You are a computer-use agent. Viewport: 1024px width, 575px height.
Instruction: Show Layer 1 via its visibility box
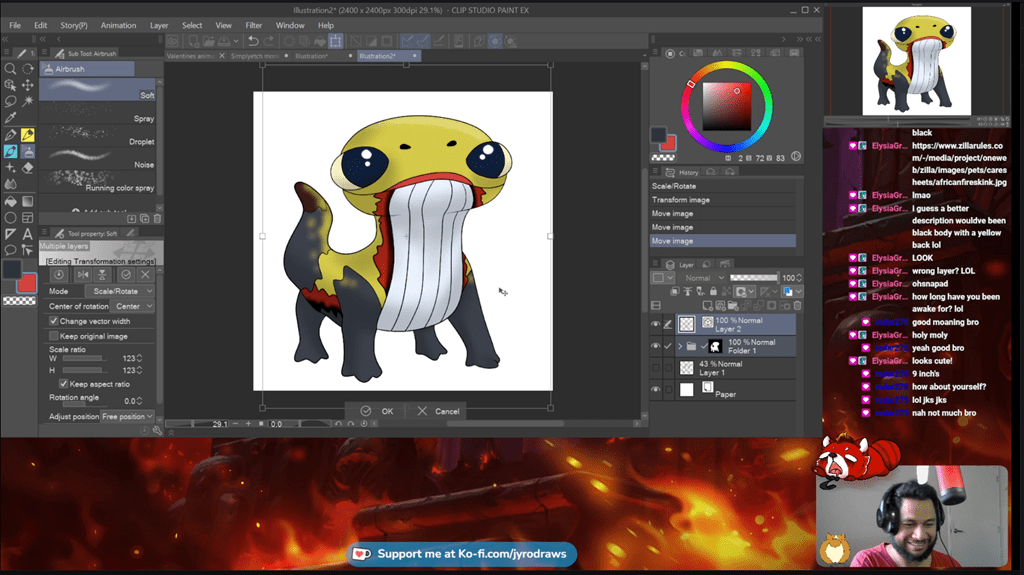point(656,368)
